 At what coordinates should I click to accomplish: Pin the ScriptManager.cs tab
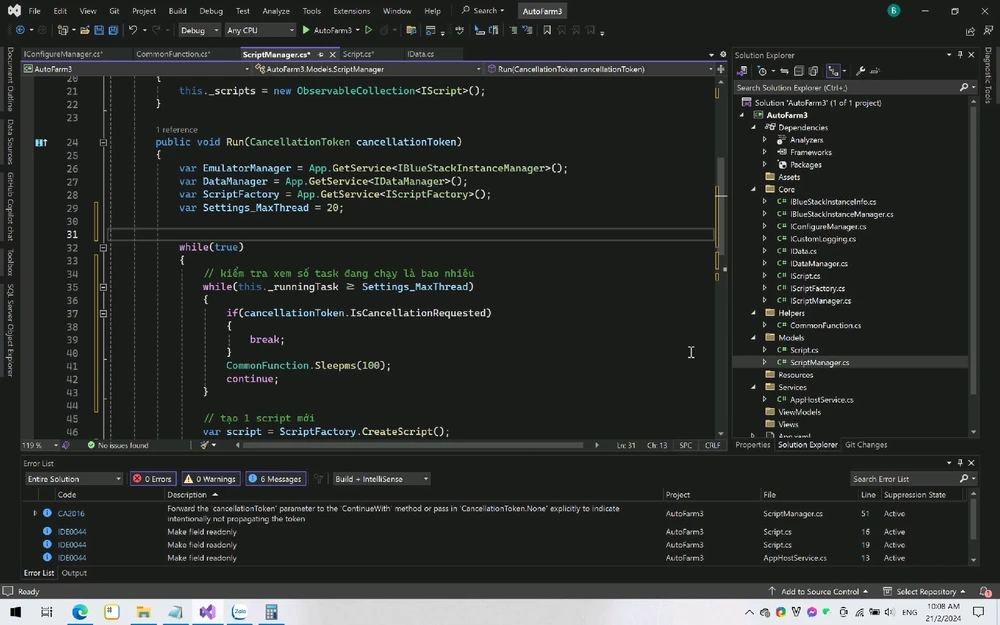click(321, 54)
